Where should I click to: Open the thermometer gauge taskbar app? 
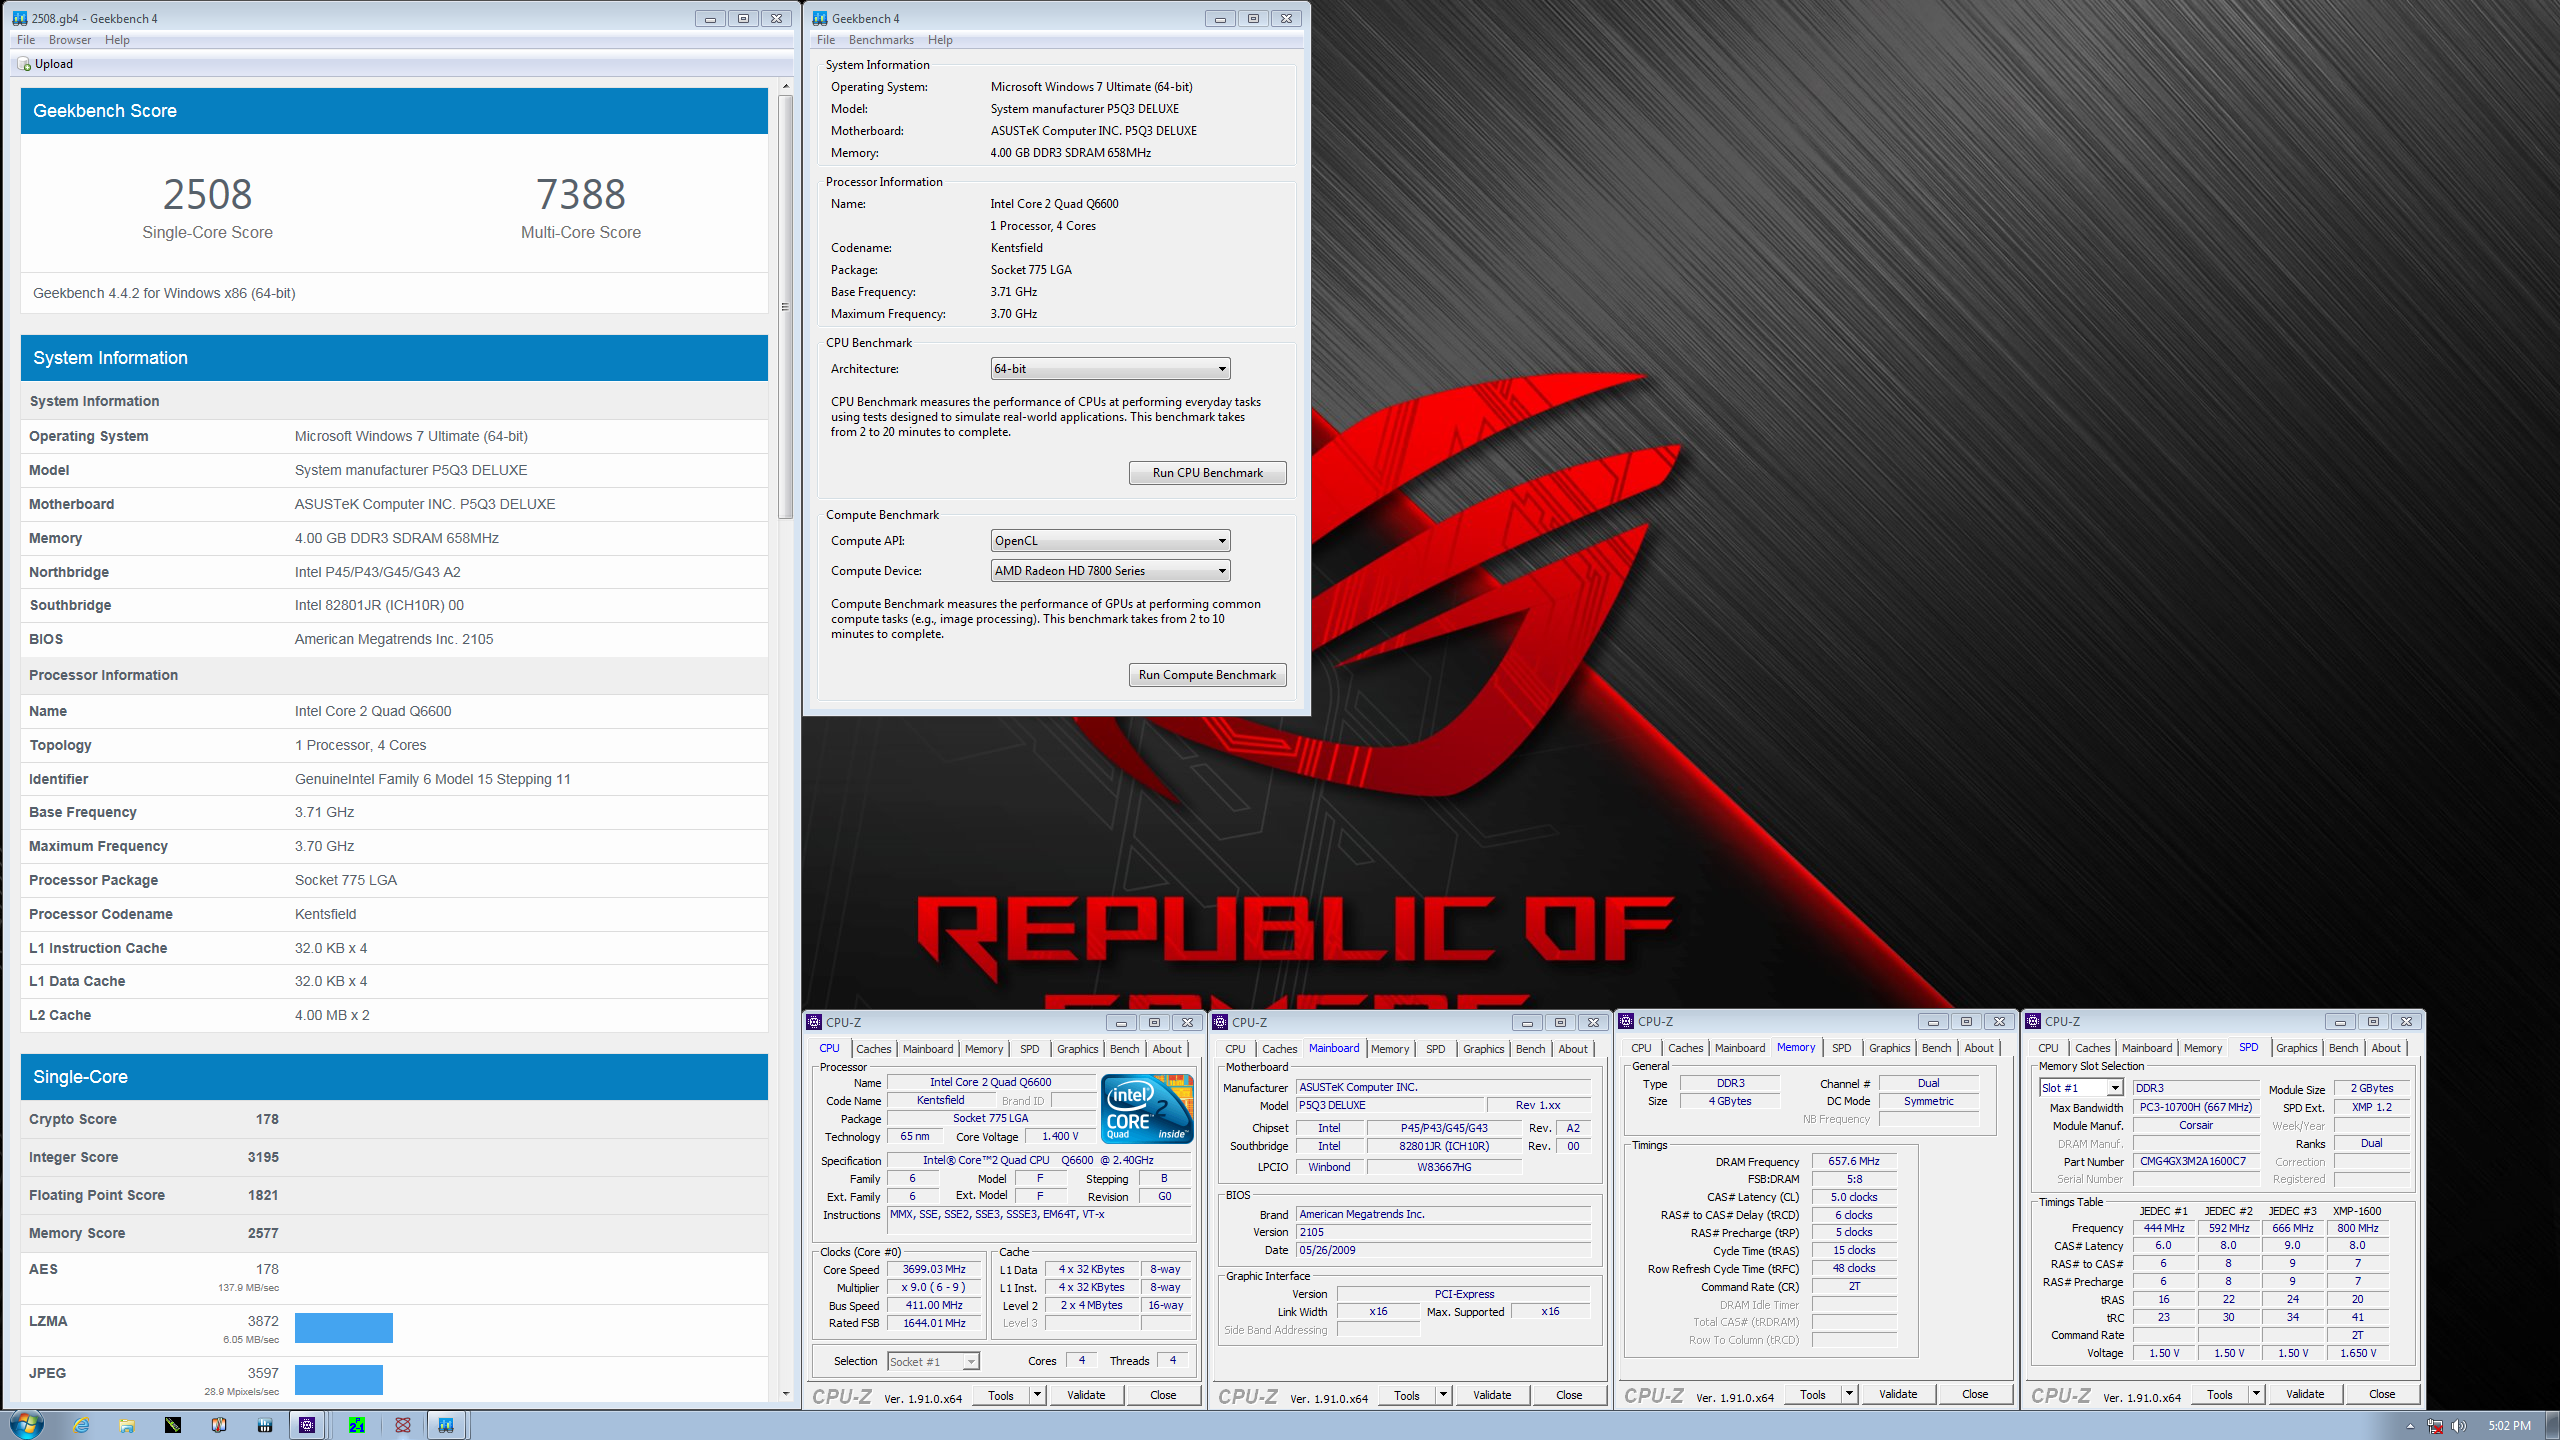pyautogui.click(x=219, y=1425)
